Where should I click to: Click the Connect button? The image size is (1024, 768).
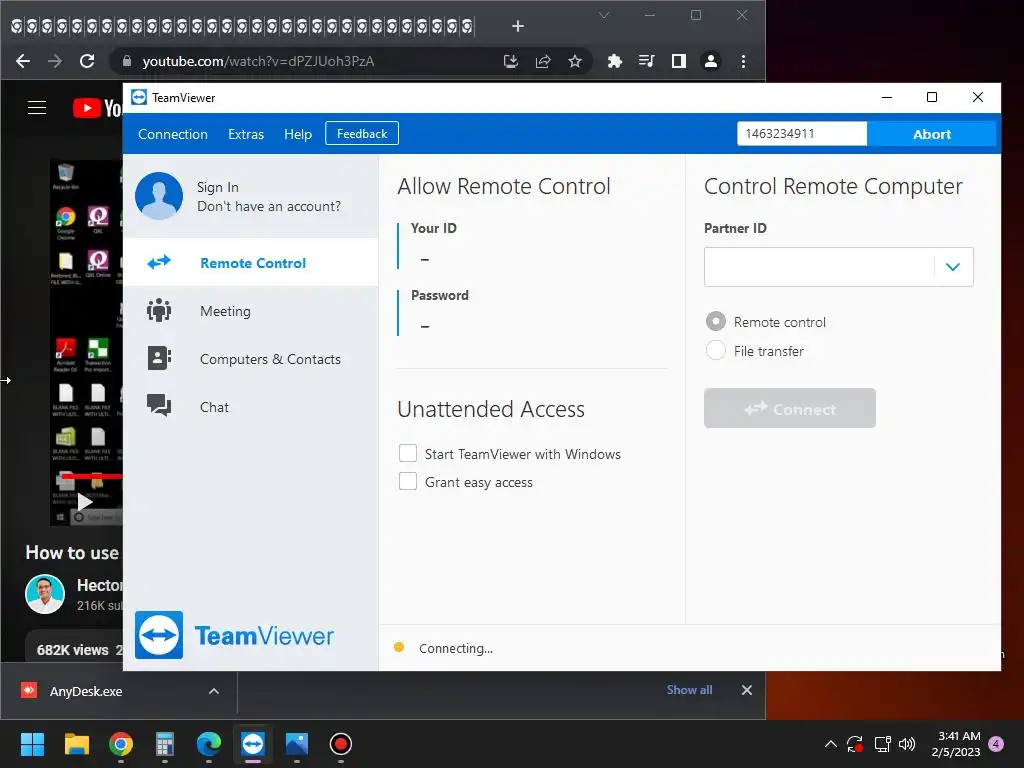click(790, 408)
